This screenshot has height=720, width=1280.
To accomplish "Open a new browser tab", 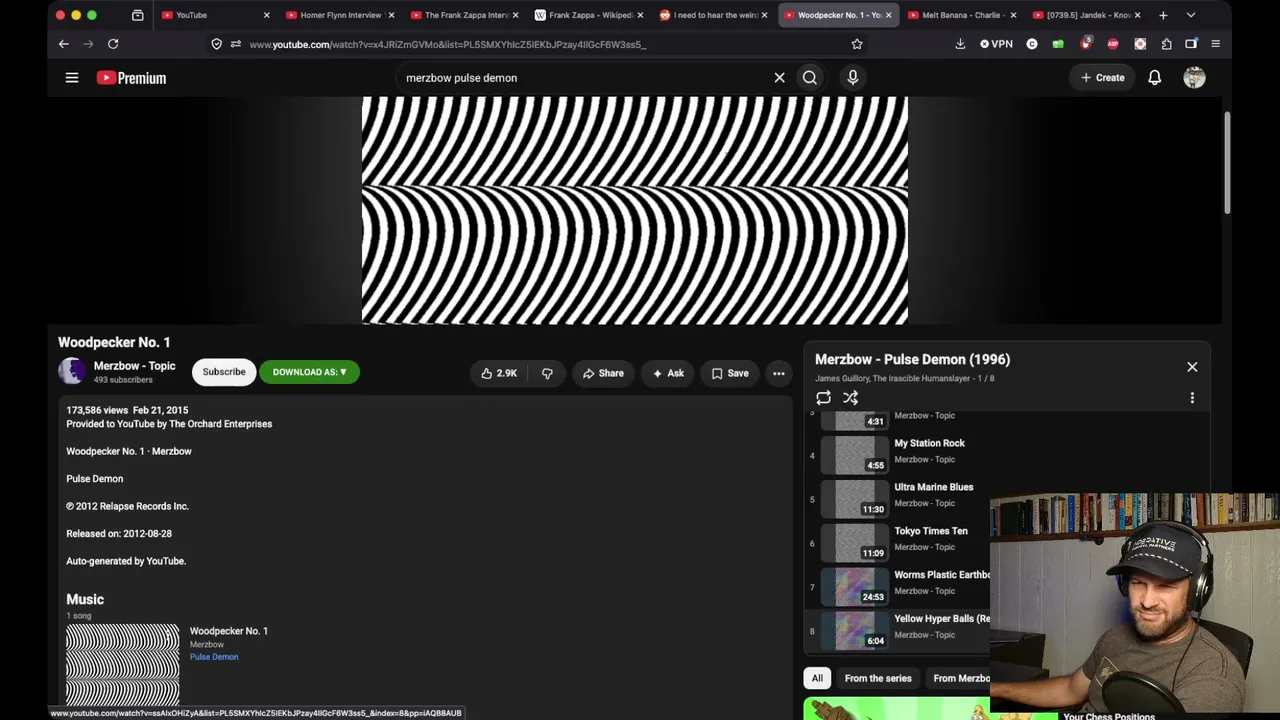I will point(1163,15).
